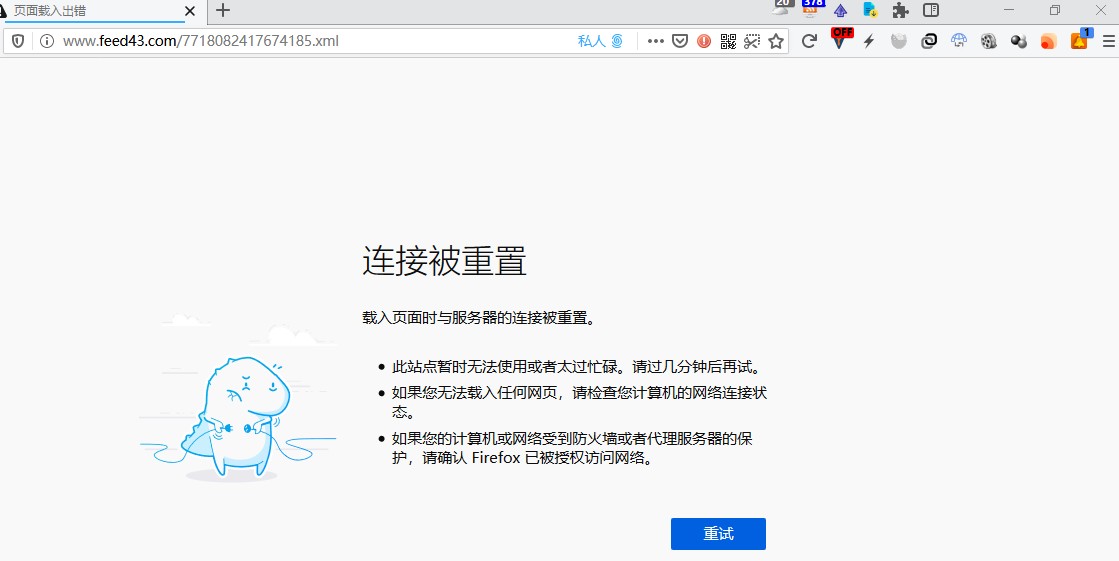
Task: Open the page actions three-dots menu
Action: pyautogui.click(x=655, y=41)
